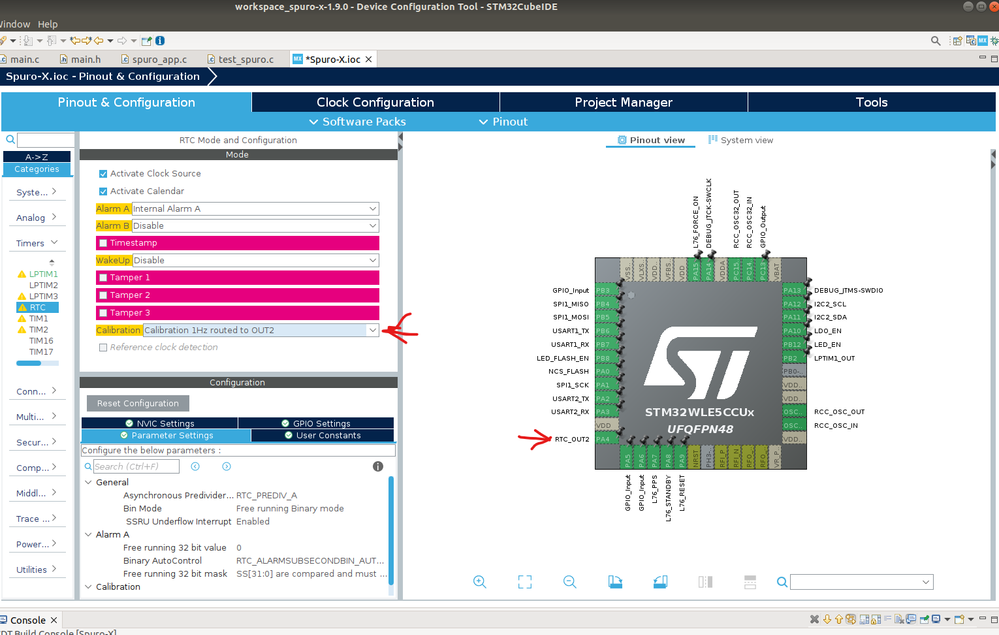Enable the Tamper 3 checkbox
Screen dimensions: 999x635
point(103,313)
